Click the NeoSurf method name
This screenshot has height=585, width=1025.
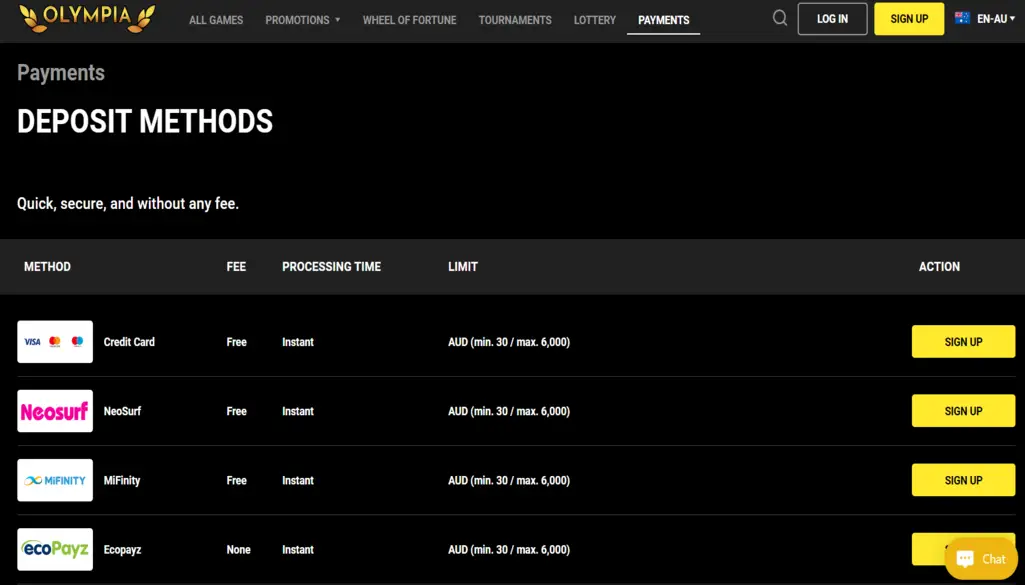[x=122, y=411]
